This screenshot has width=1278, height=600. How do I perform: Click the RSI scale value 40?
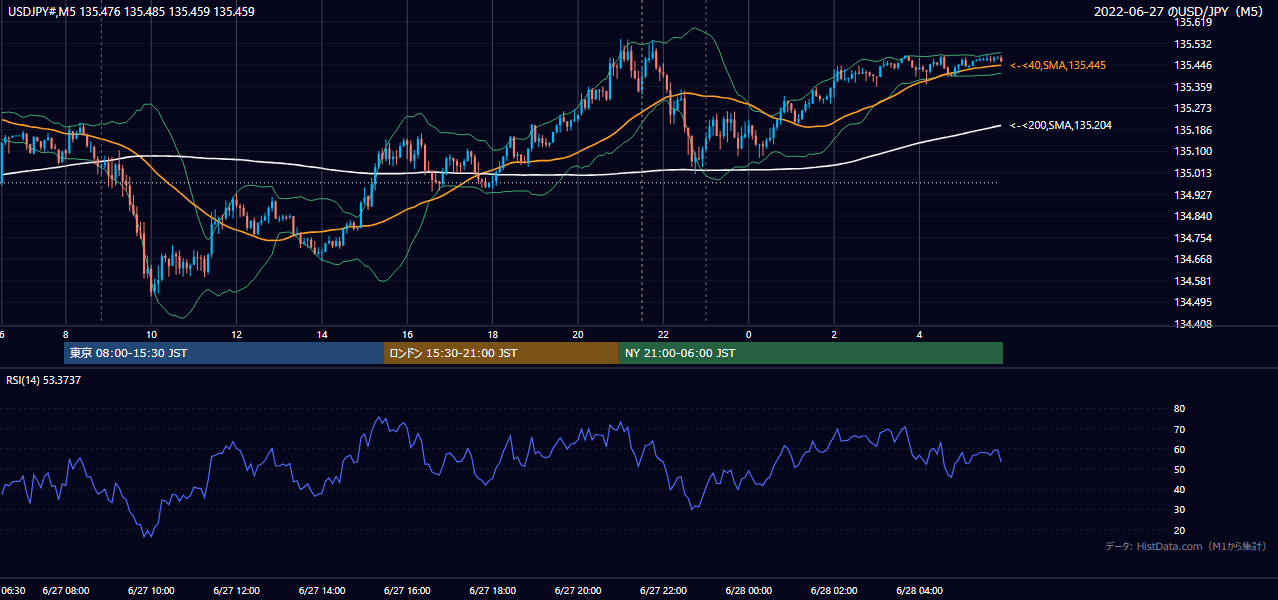click(1179, 489)
